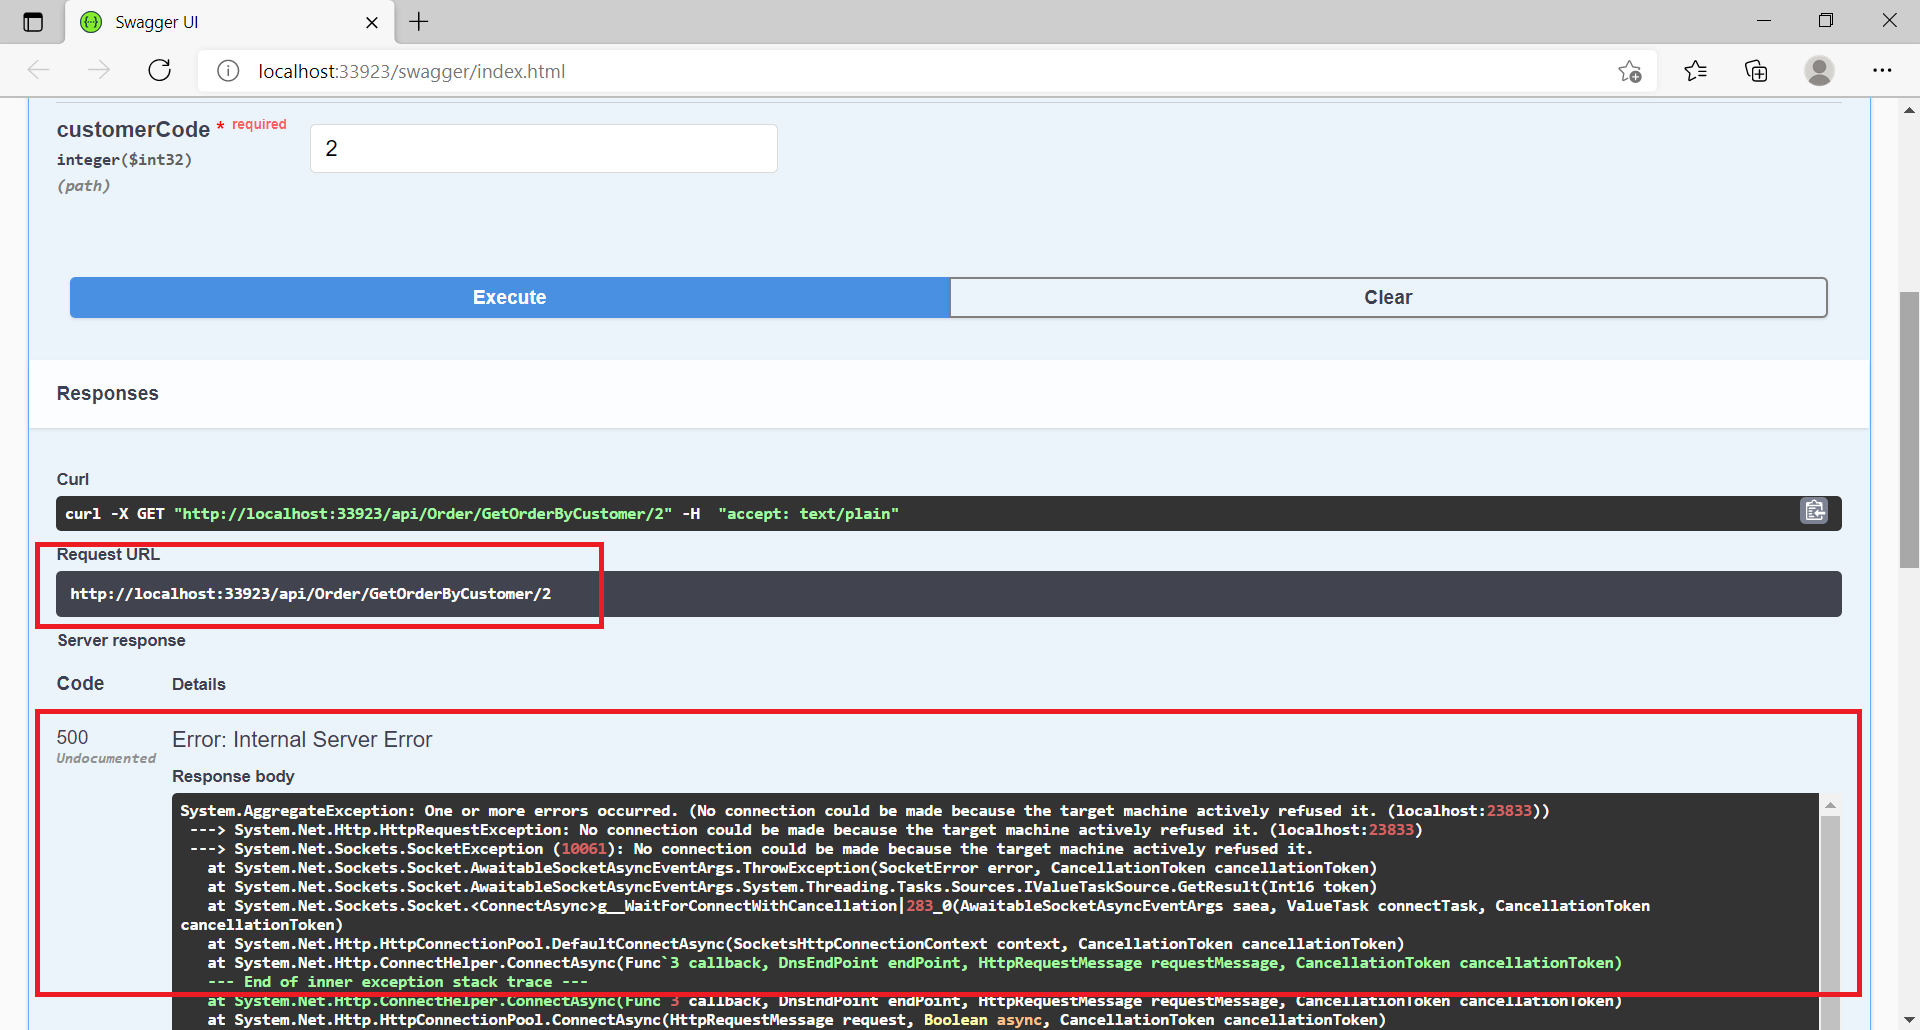The image size is (1920, 1030).
Task: Click the Clear button
Action: (x=1388, y=297)
